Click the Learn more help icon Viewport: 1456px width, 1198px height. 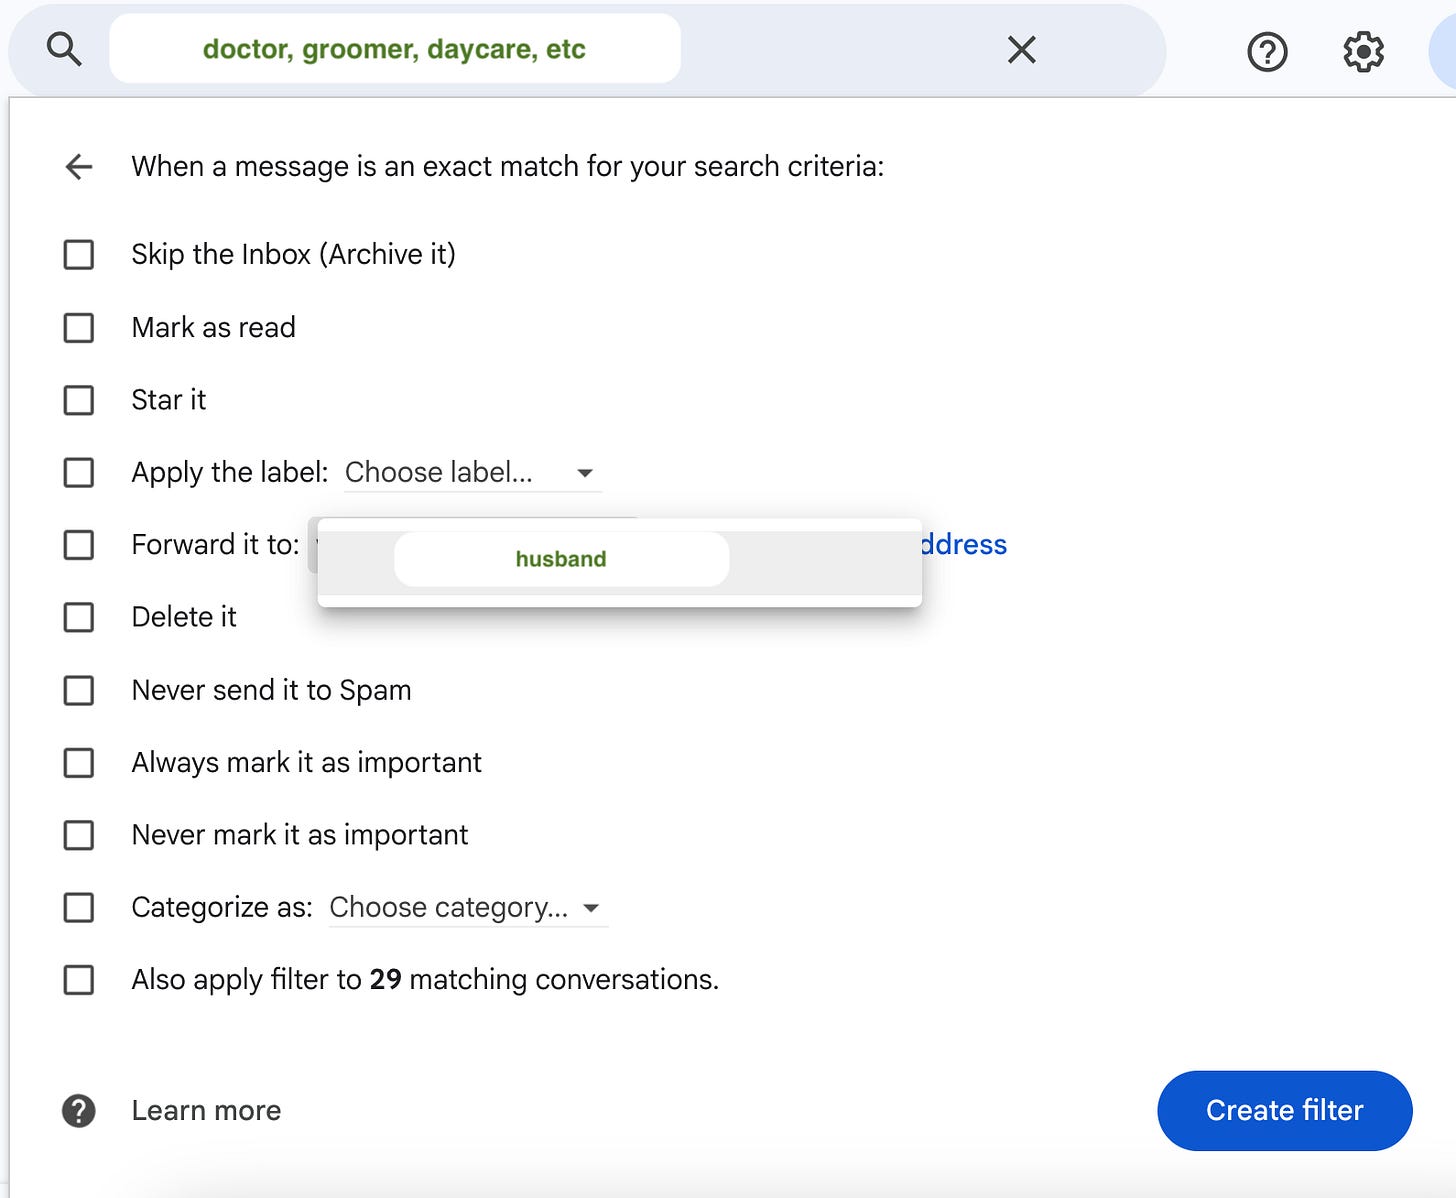[79, 1110]
